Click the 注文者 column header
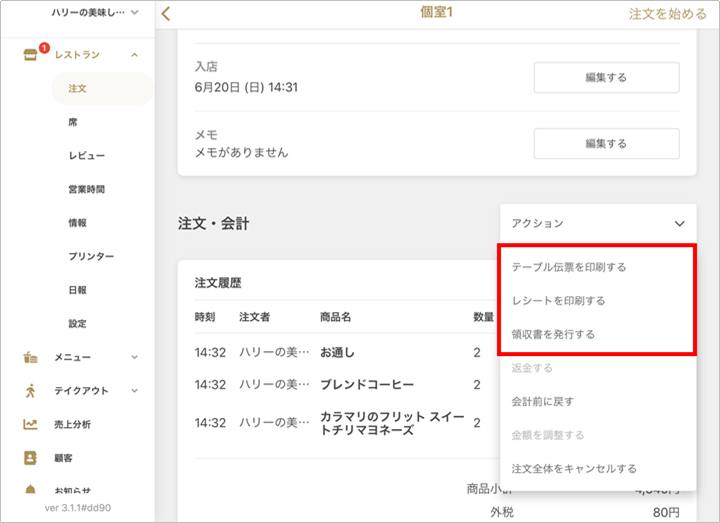720x523 pixels. 254,317
